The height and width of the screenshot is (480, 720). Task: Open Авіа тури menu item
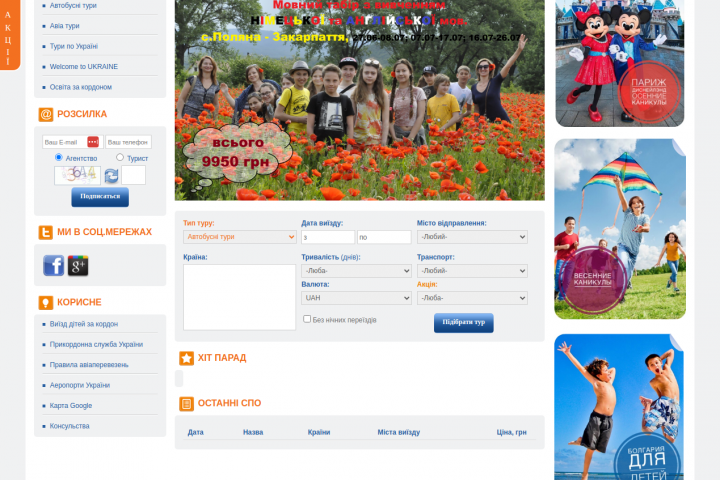point(64,26)
